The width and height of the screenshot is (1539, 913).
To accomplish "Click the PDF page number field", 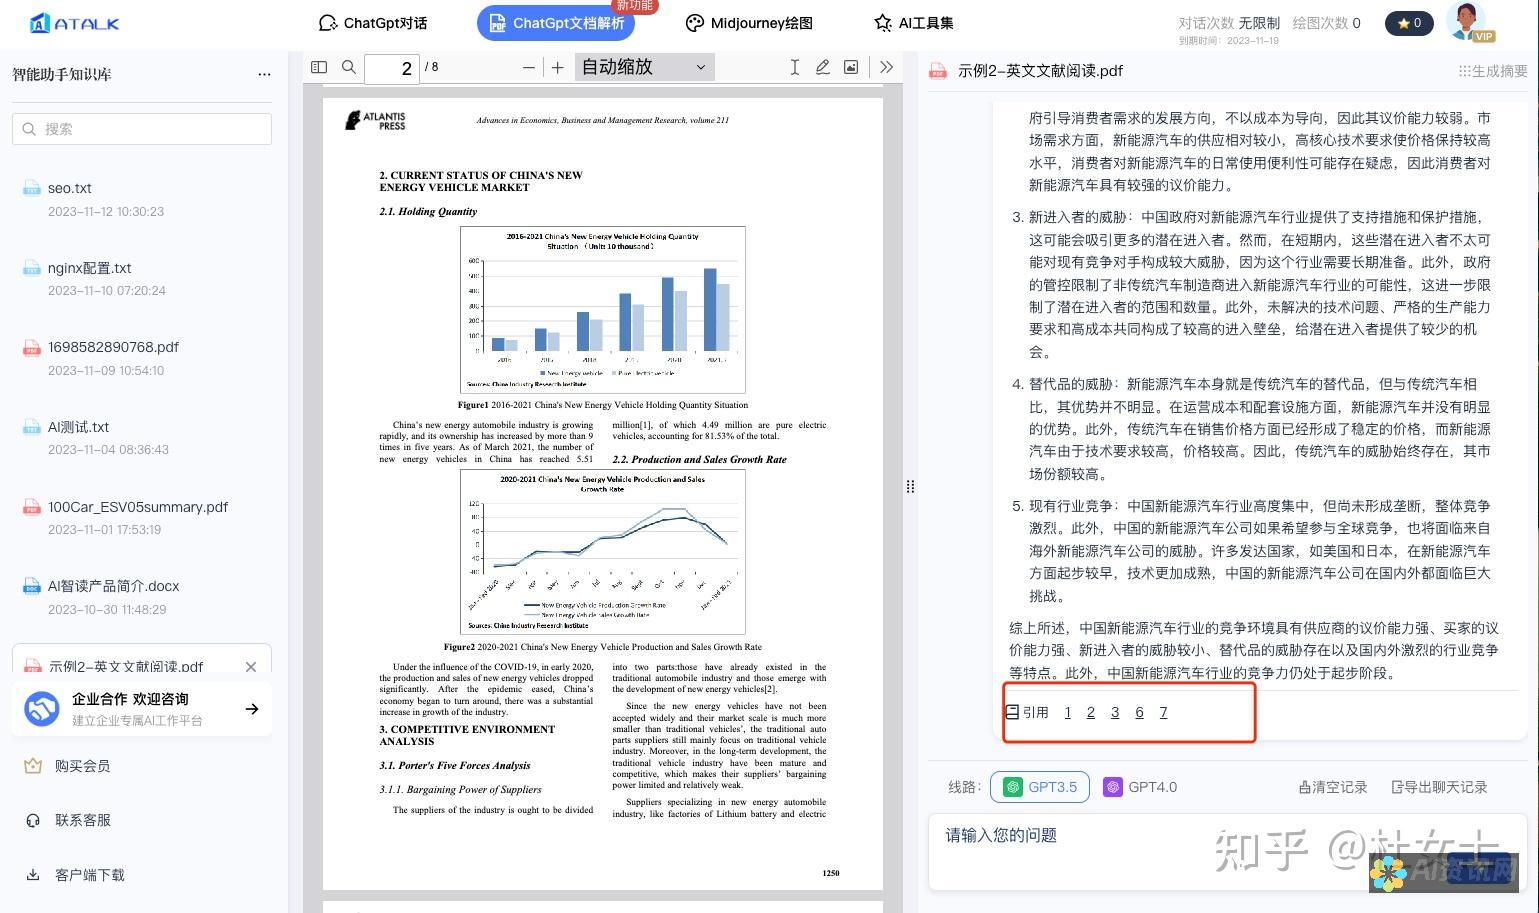I will point(392,68).
